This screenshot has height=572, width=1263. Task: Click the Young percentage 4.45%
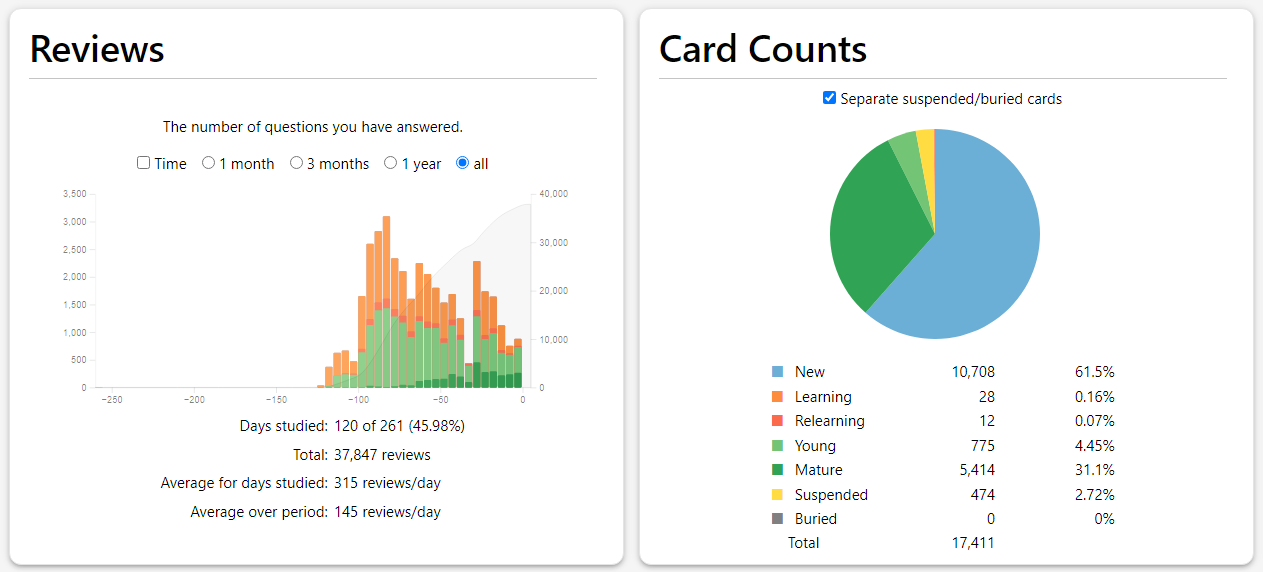pos(1095,446)
